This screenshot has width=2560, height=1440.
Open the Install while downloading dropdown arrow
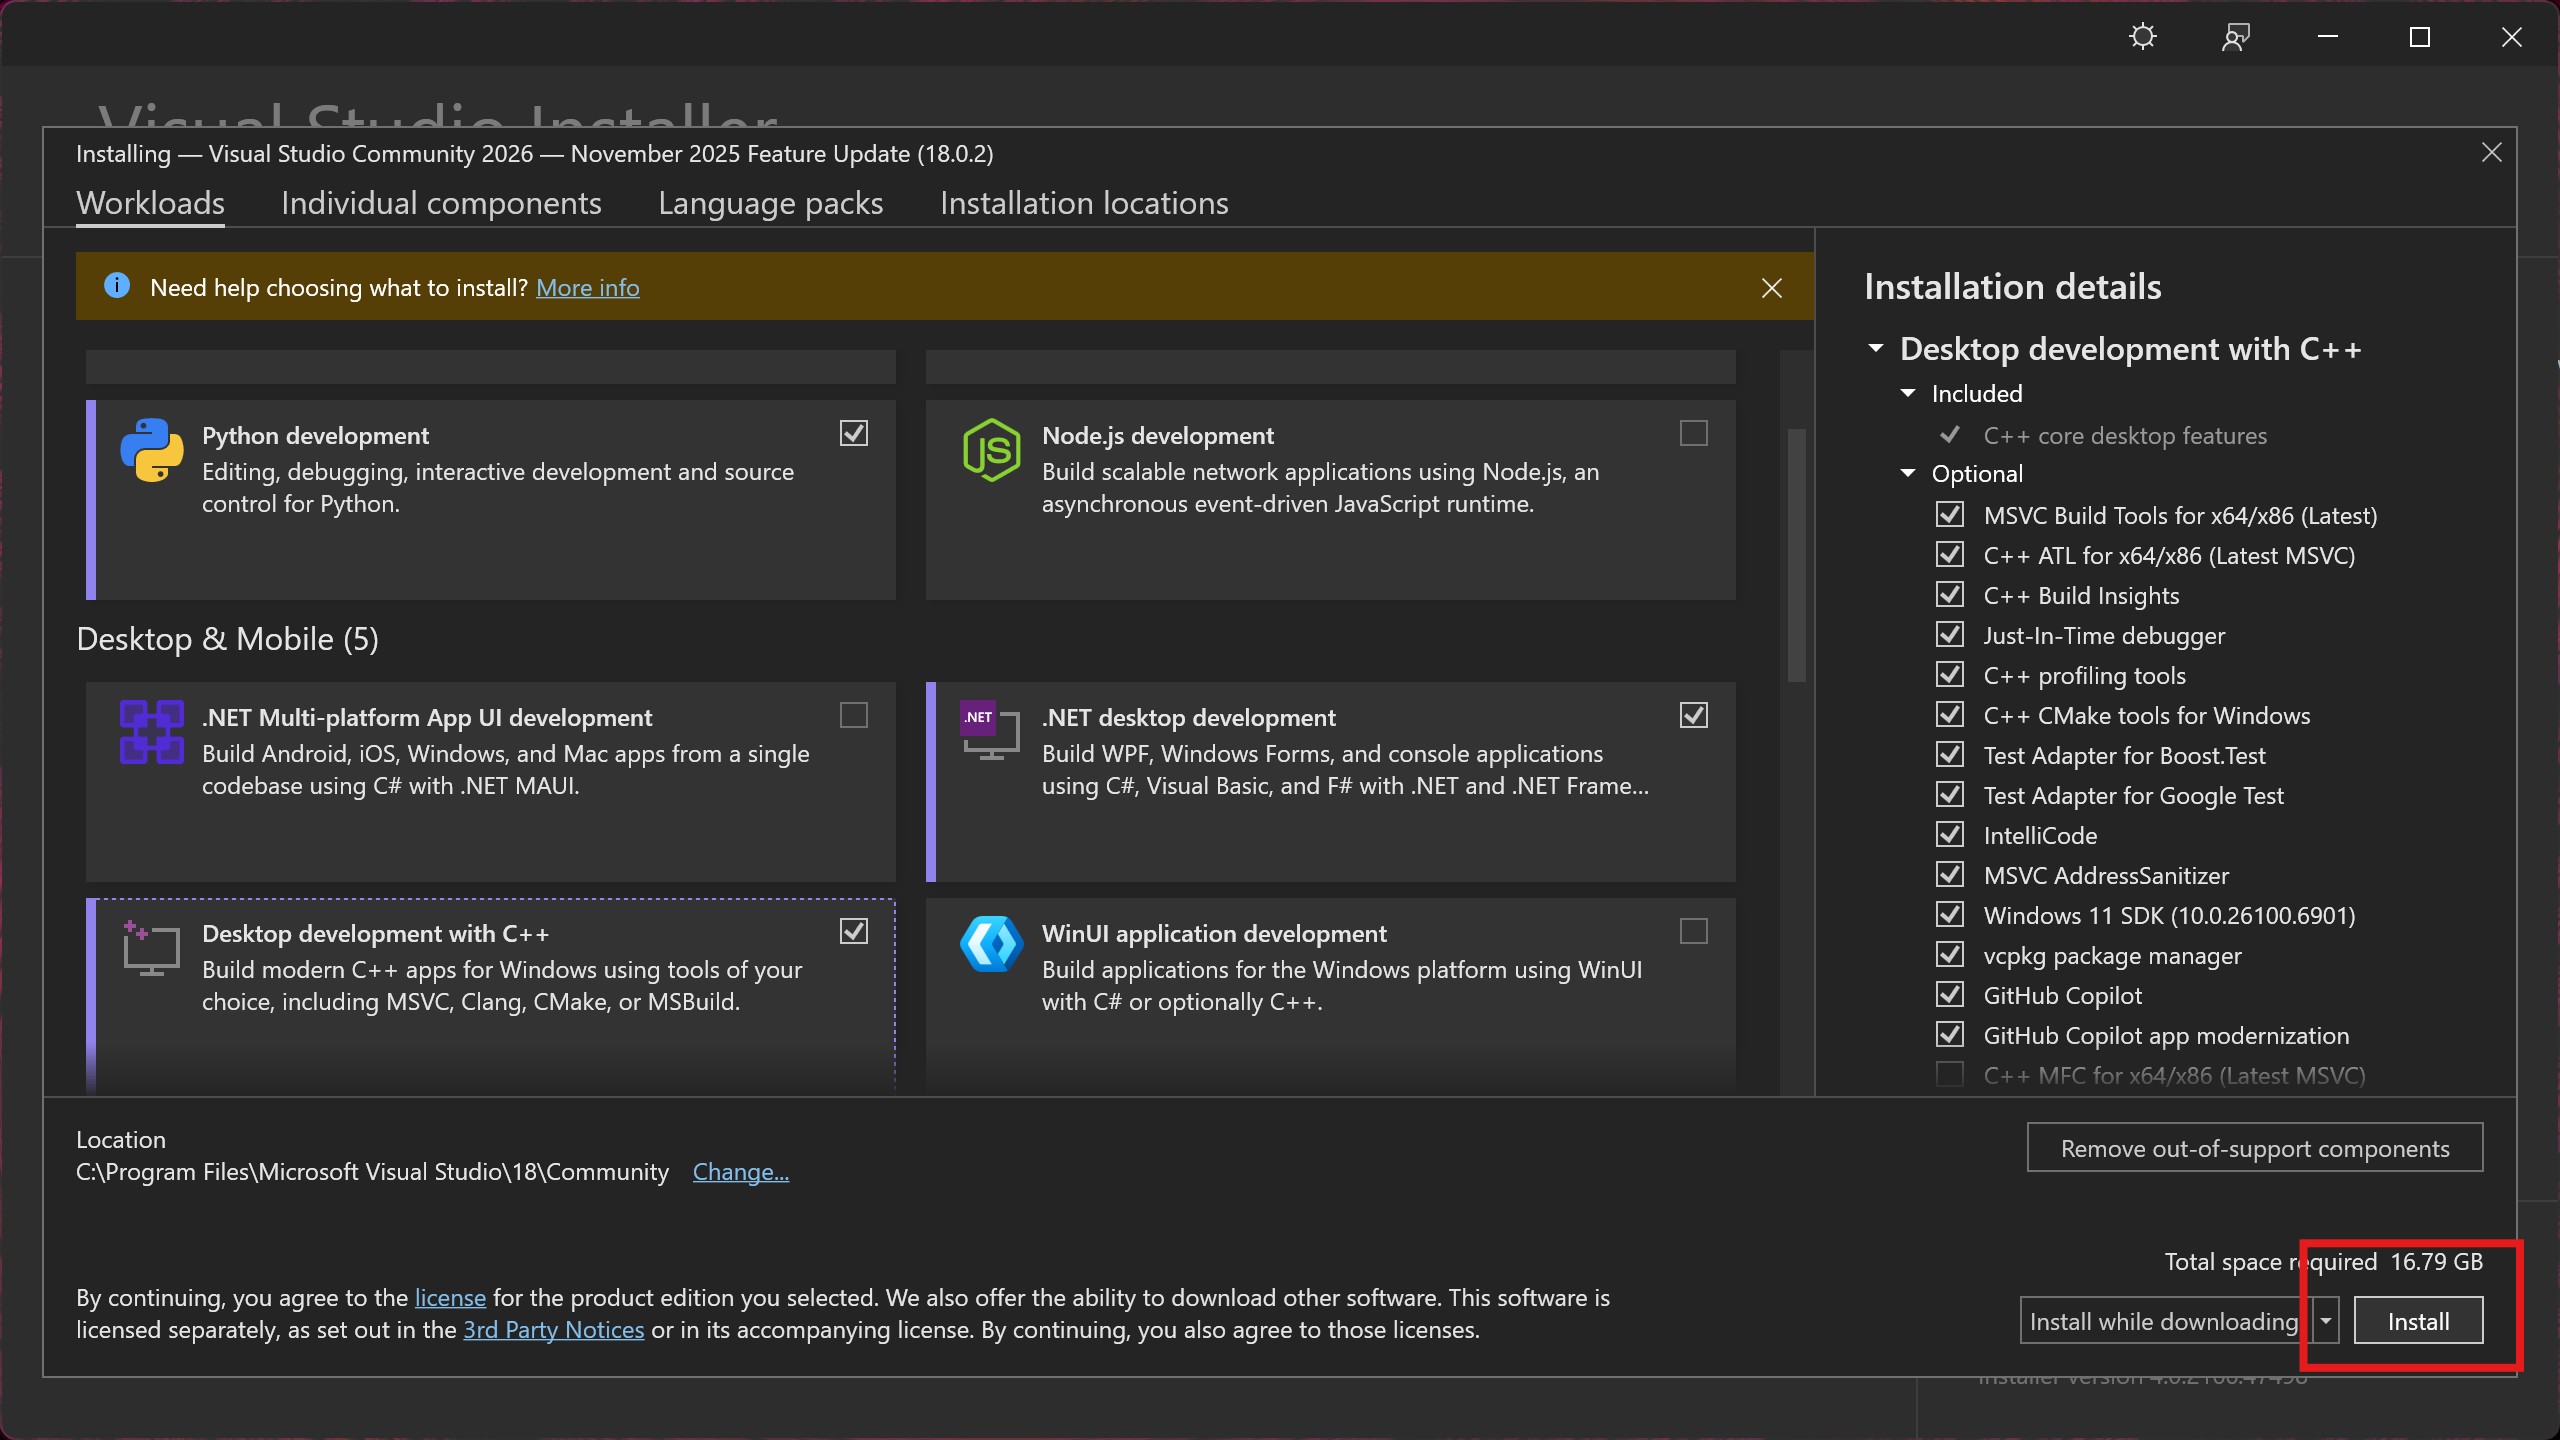(x=2326, y=1321)
